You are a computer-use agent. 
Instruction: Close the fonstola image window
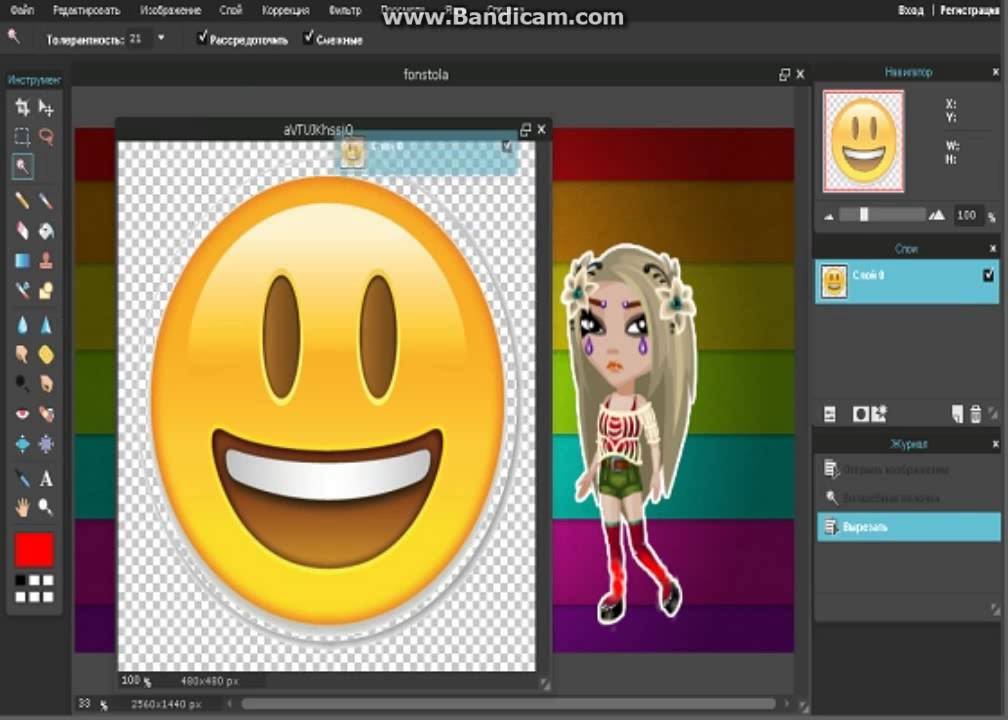pos(800,75)
